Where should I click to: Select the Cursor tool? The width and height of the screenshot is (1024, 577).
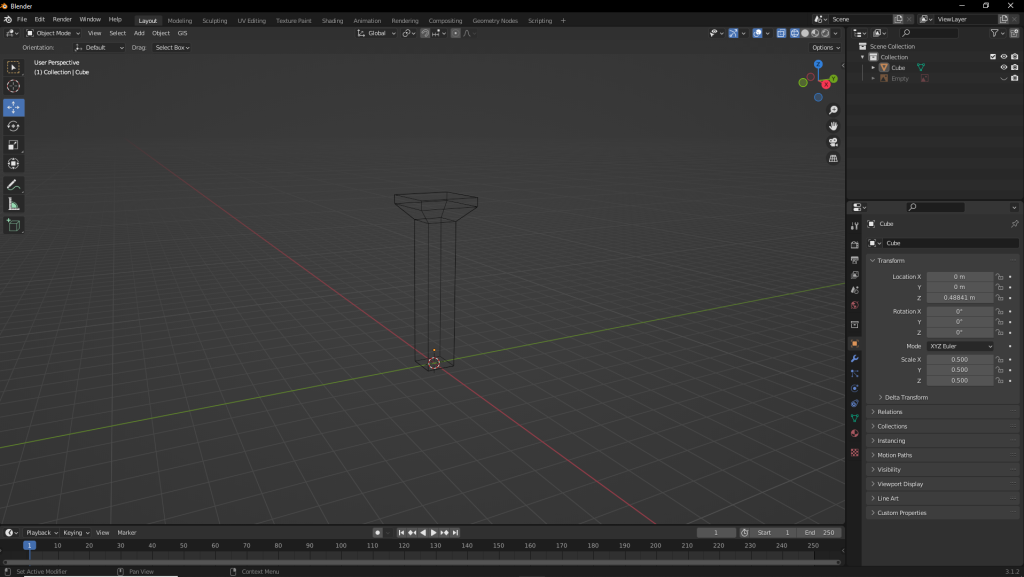click(x=14, y=86)
